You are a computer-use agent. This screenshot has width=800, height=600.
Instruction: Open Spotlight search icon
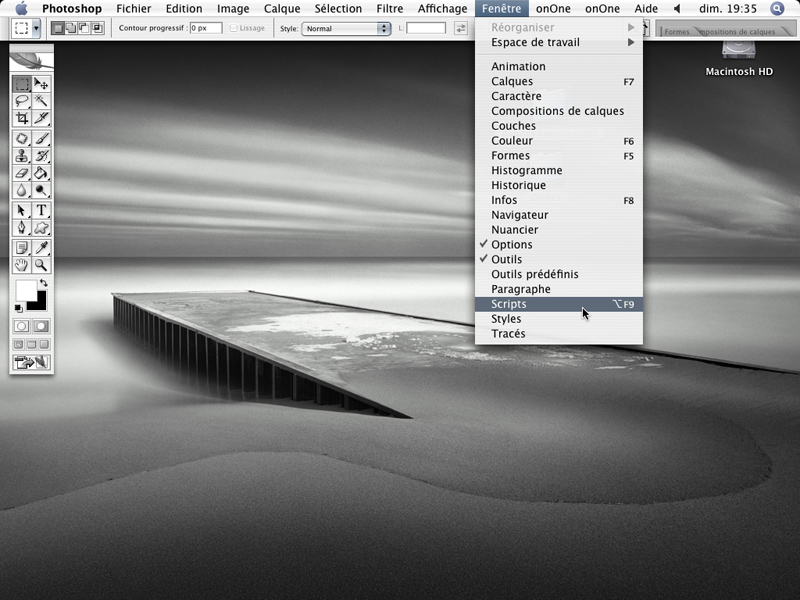click(x=777, y=9)
